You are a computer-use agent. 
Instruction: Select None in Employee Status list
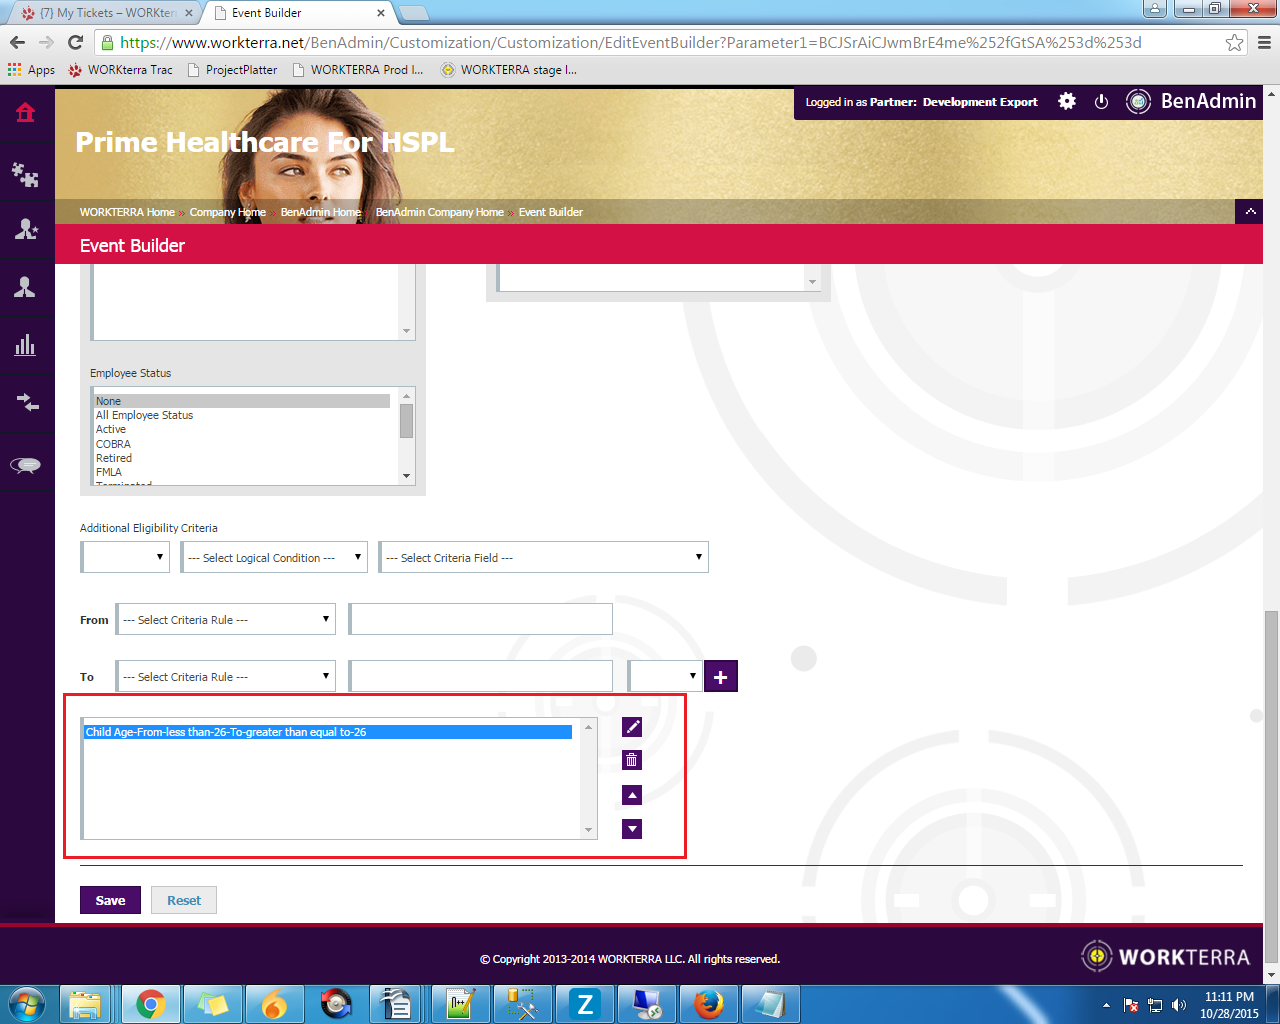coord(242,401)
